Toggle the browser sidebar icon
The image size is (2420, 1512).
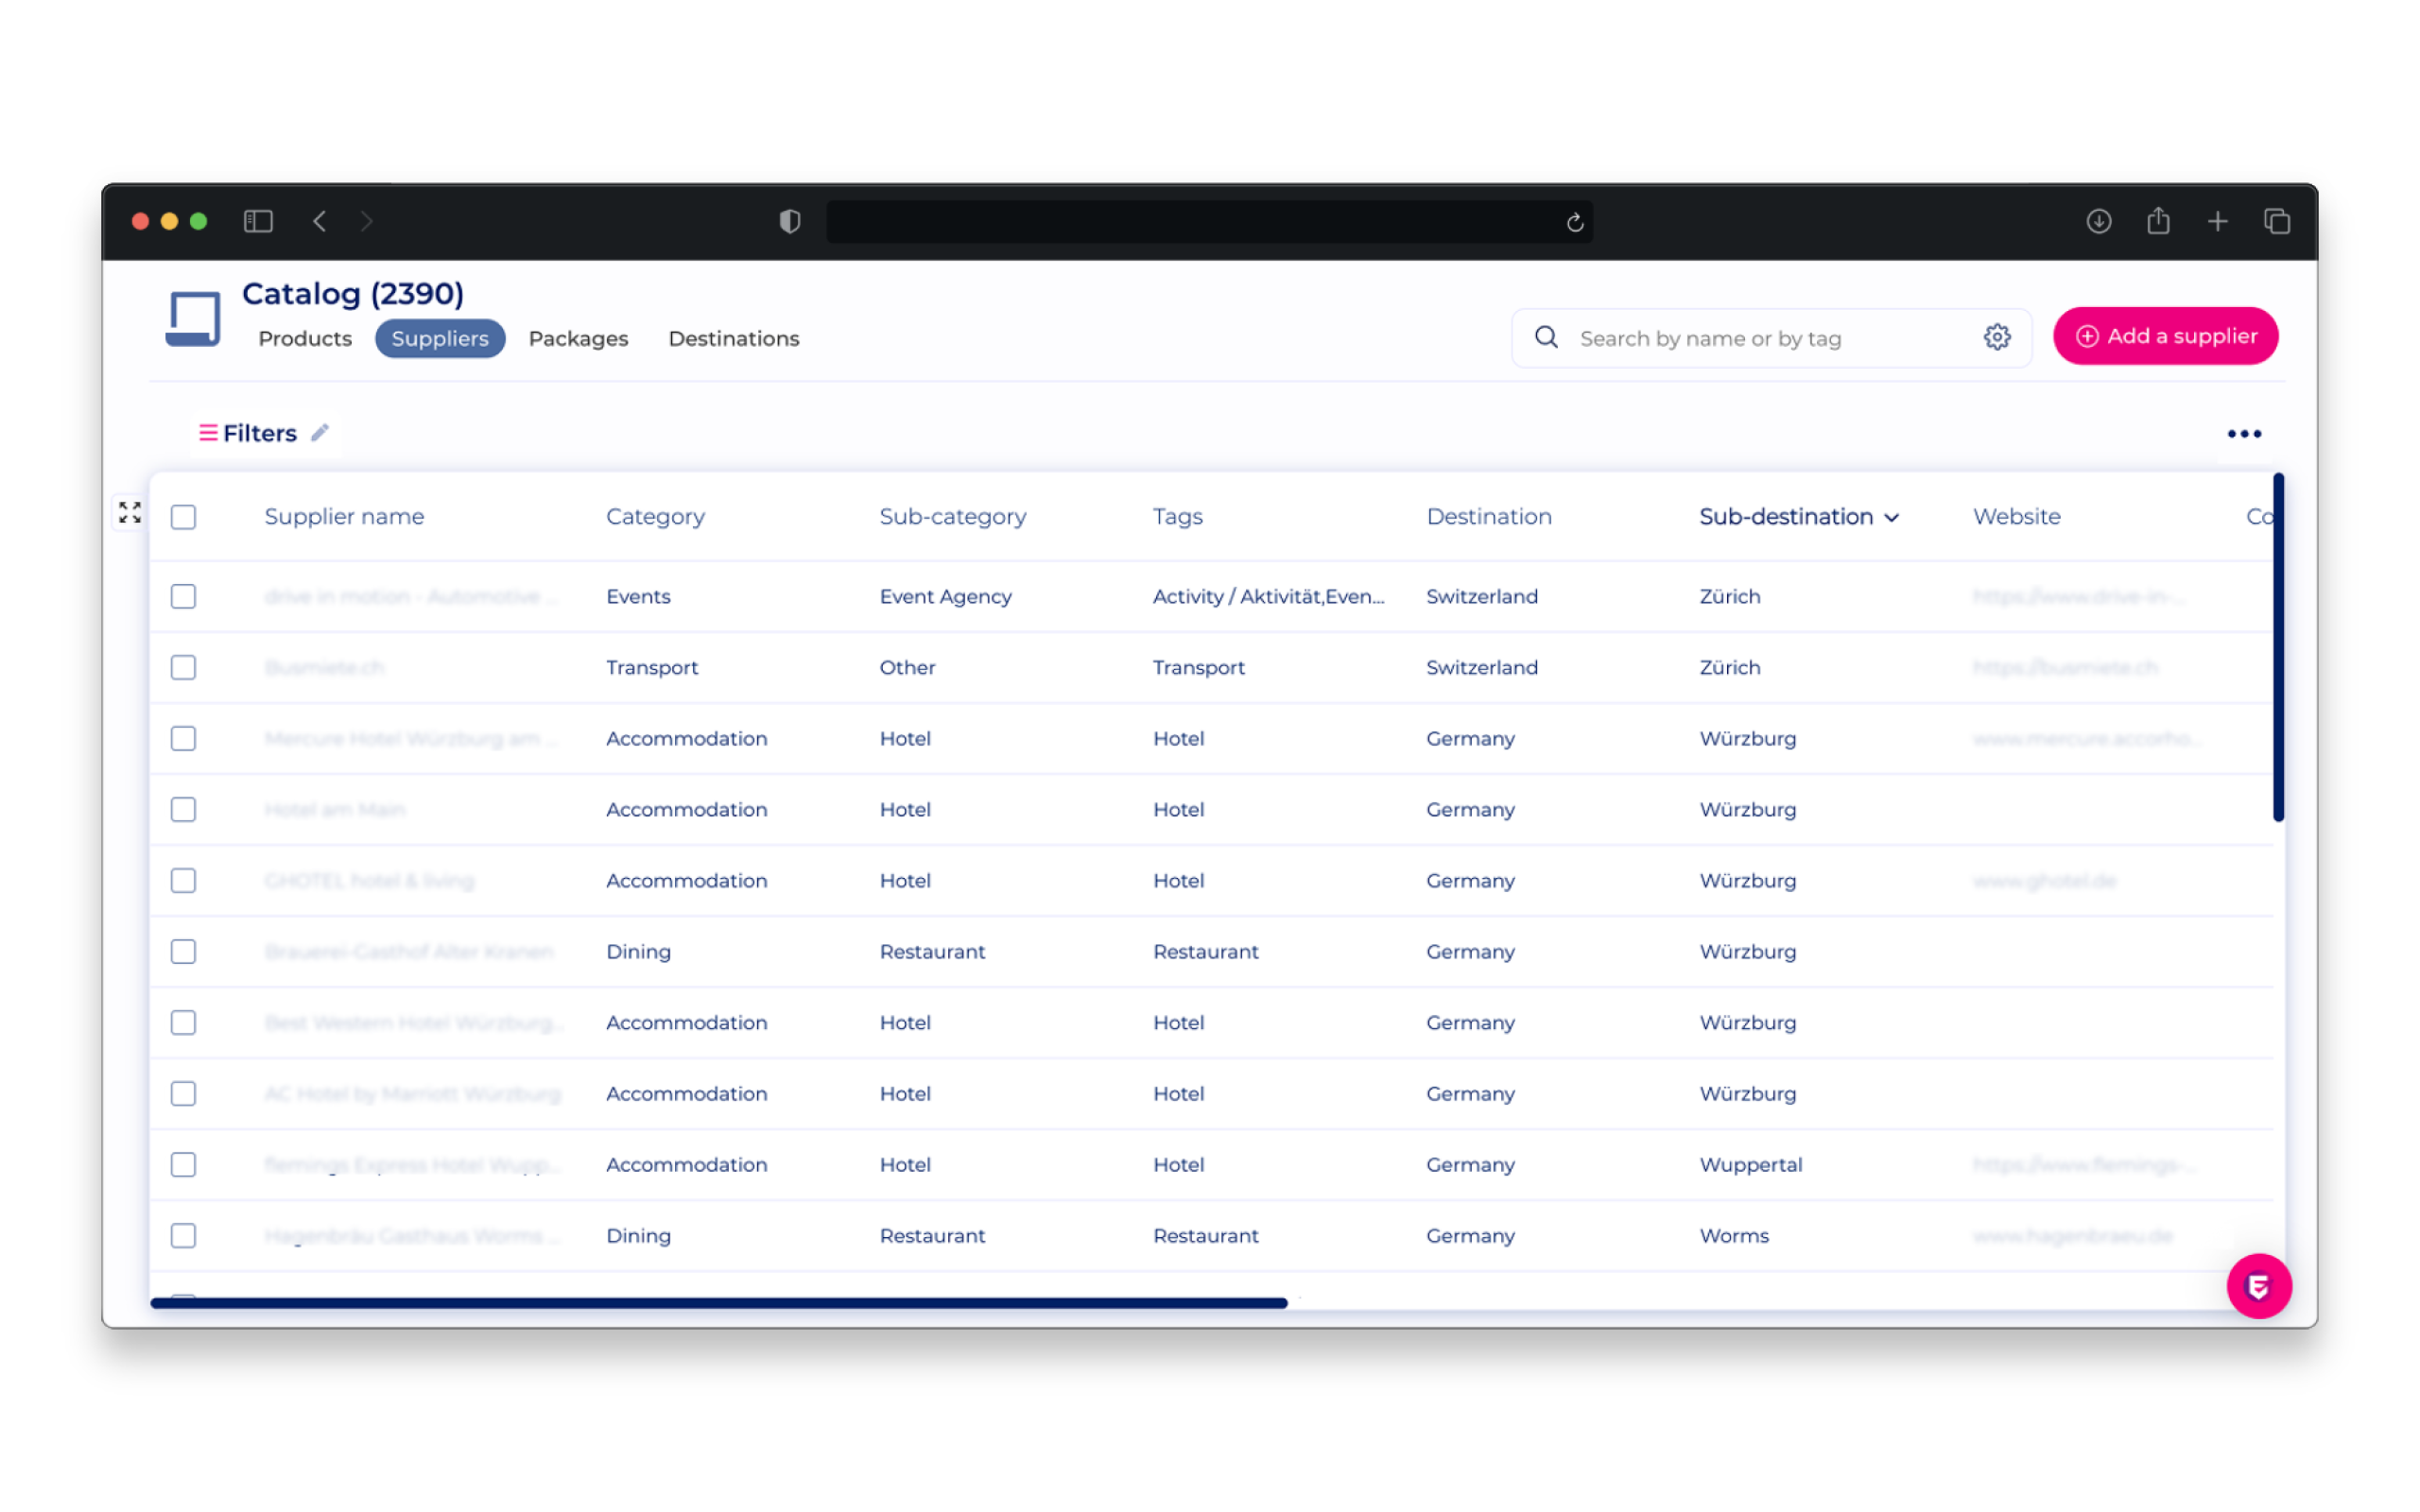pos(258,221)
